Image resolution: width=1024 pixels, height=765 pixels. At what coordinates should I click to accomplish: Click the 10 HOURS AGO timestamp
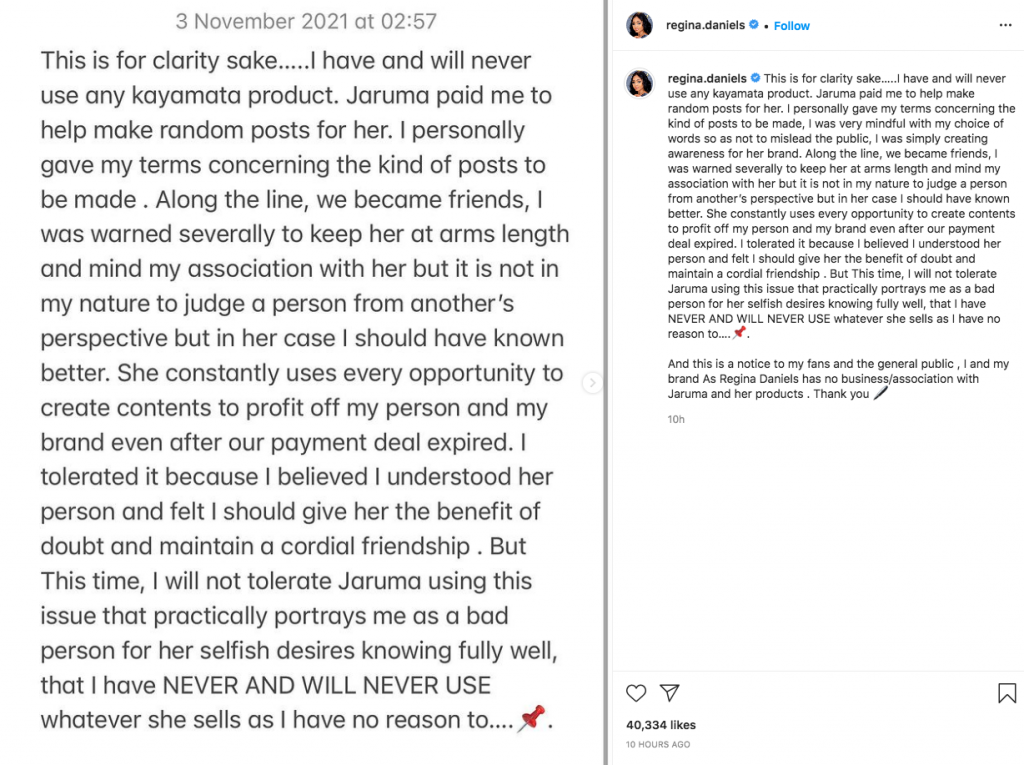tap(658, 744)
